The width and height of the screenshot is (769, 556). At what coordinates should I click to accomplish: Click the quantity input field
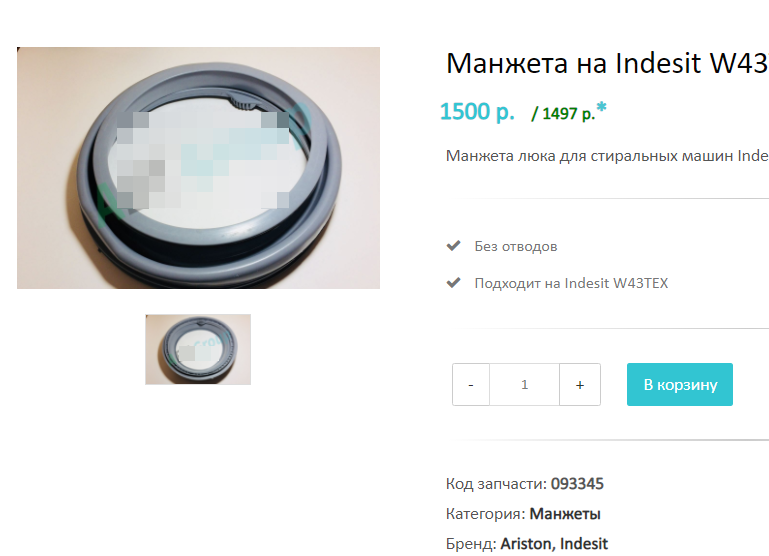[524, 384]
